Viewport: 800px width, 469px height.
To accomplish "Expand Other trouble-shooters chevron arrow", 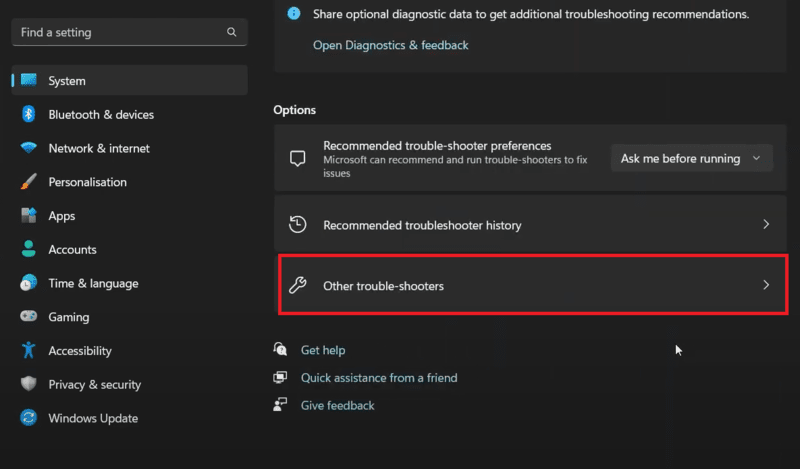I will click(x=766, y=285).
